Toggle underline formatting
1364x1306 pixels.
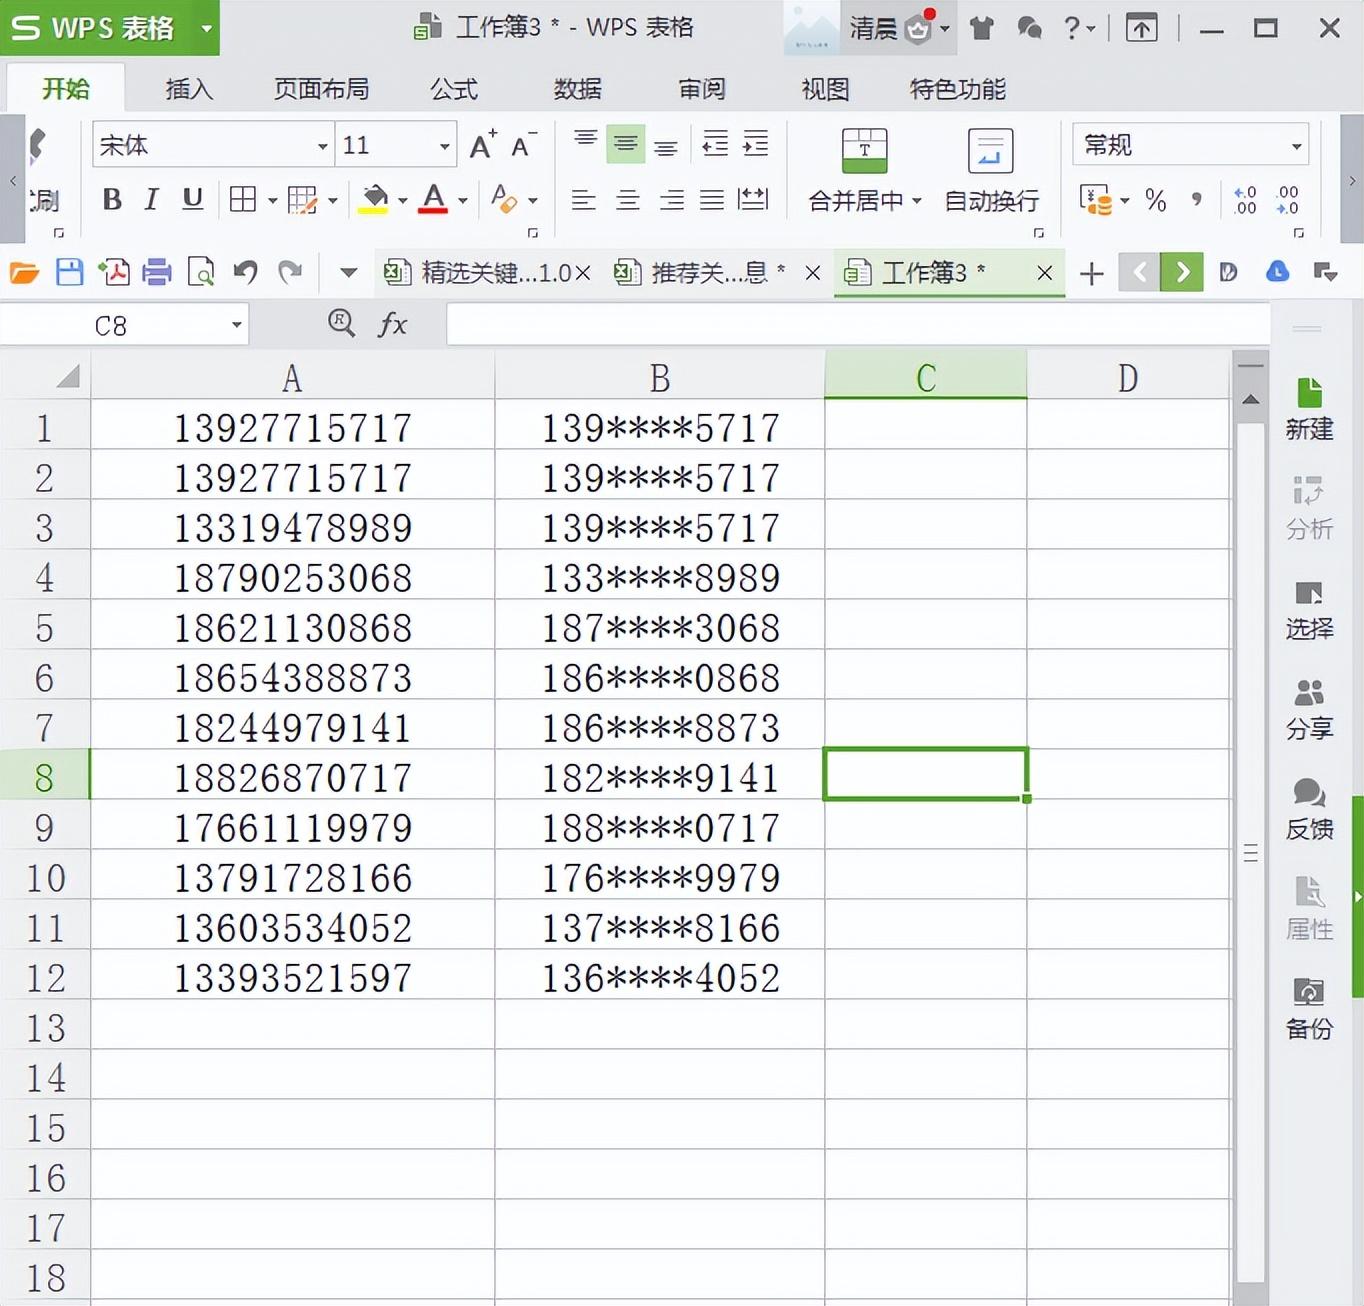(193, 199)
